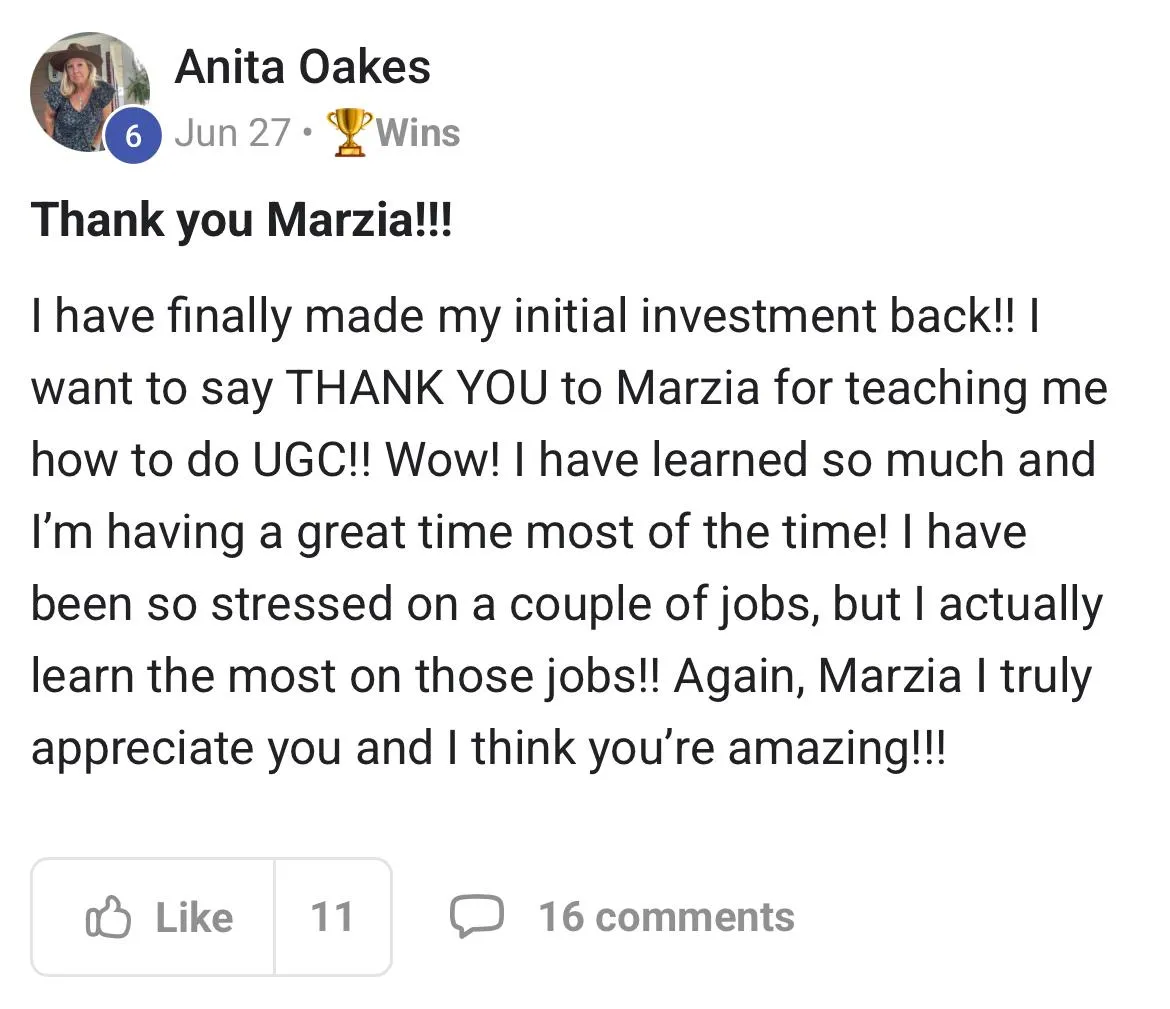Click the line starting "I'm having a great time"

528,532
